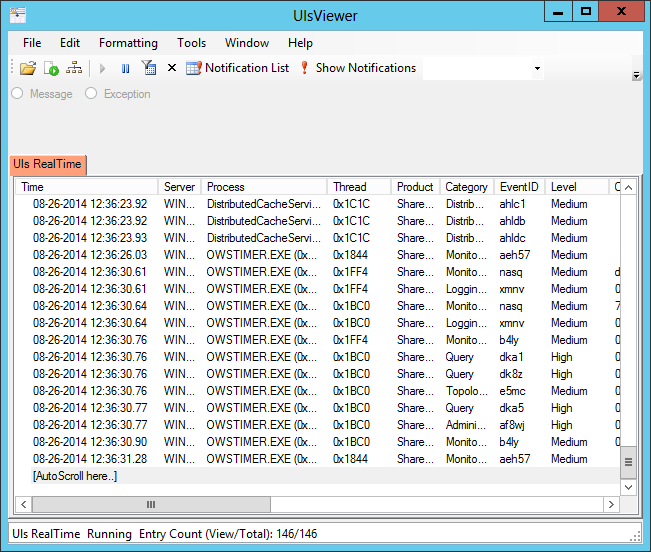Open the File menu
This screenshot has width=651, height=552.
point(32,43)
